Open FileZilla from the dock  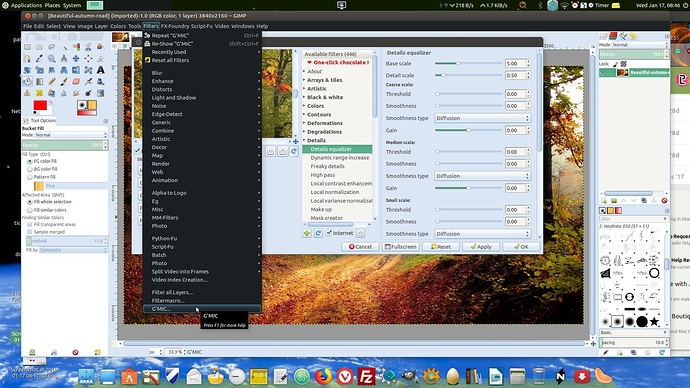pos(366,377)
